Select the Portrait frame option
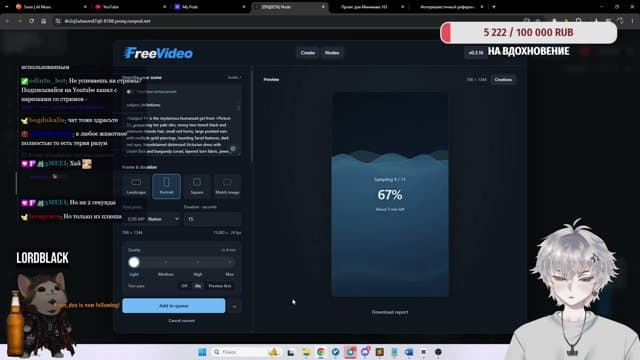640x360 pixels. 167,186
